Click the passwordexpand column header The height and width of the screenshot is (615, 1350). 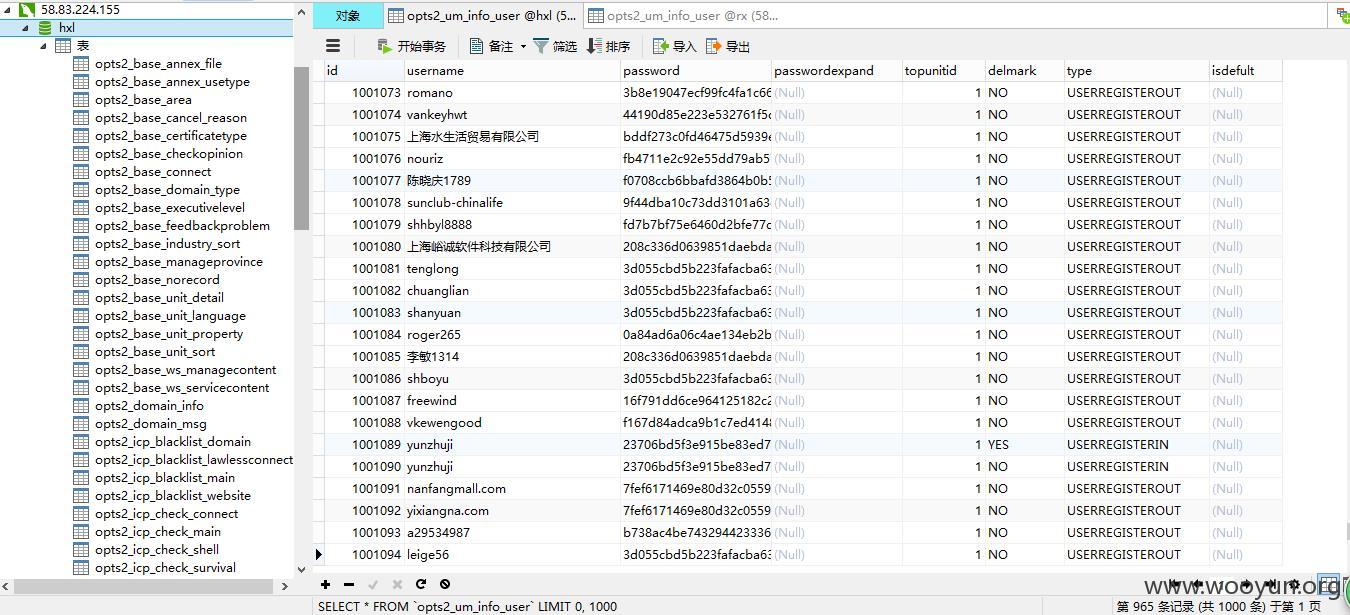[837, 71]
